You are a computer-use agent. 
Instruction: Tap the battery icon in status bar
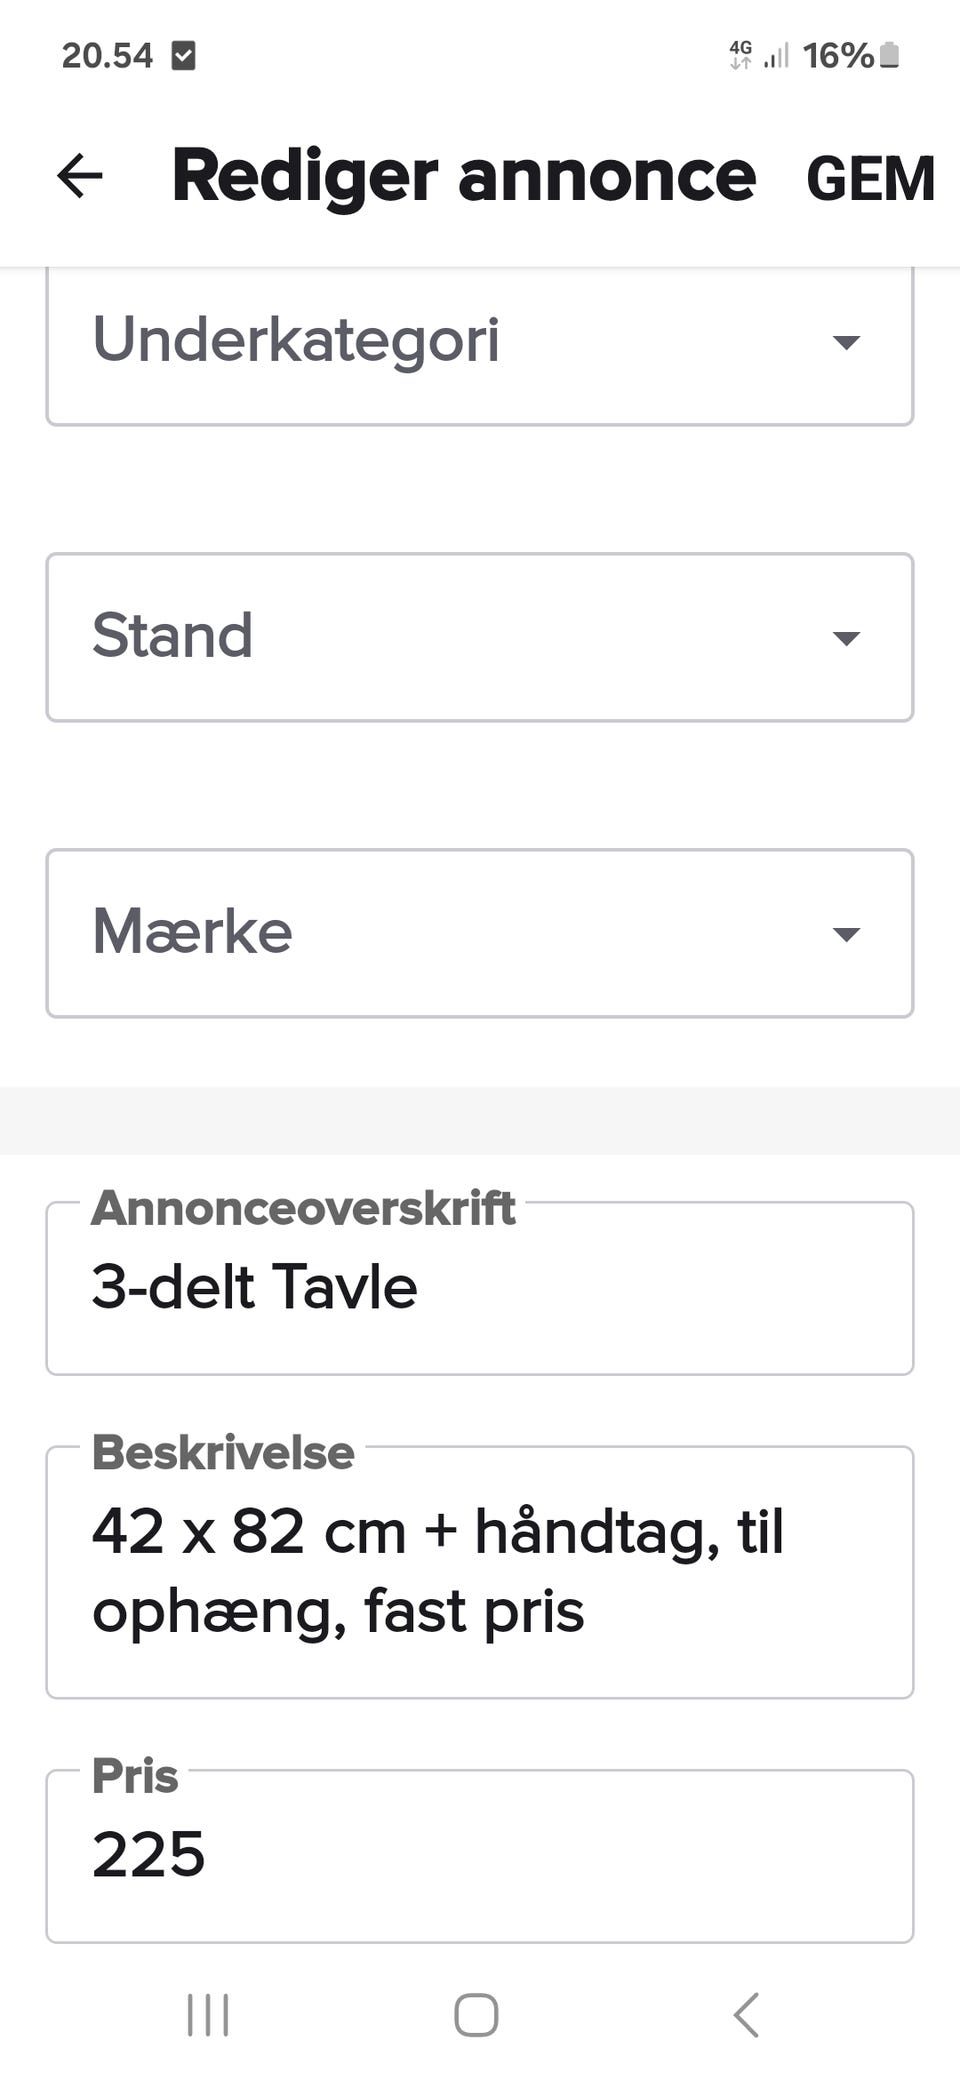[x=889, y=56]
